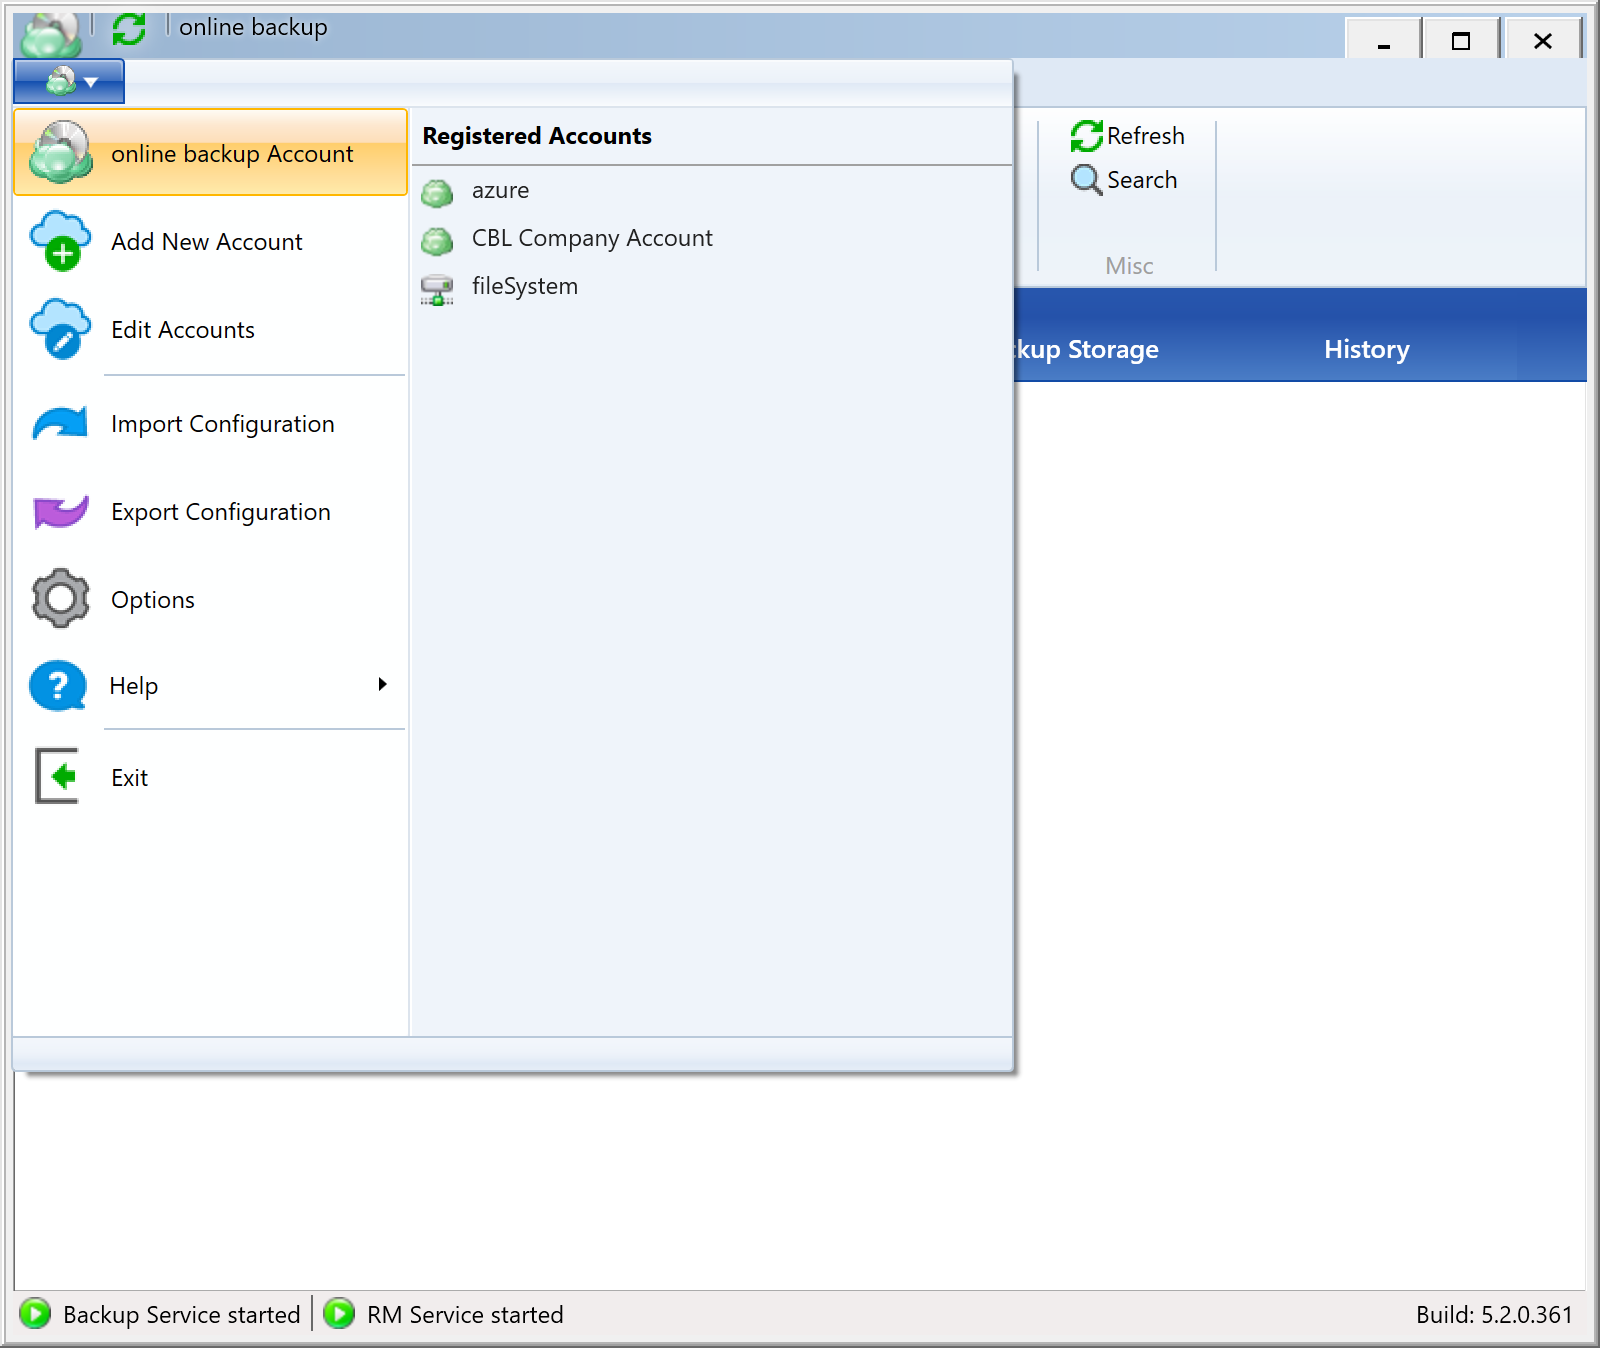This screenshot has height=1348, width=1600.
Task: Click the Refresh button in Misc group
Action: tap(1127, 136)
